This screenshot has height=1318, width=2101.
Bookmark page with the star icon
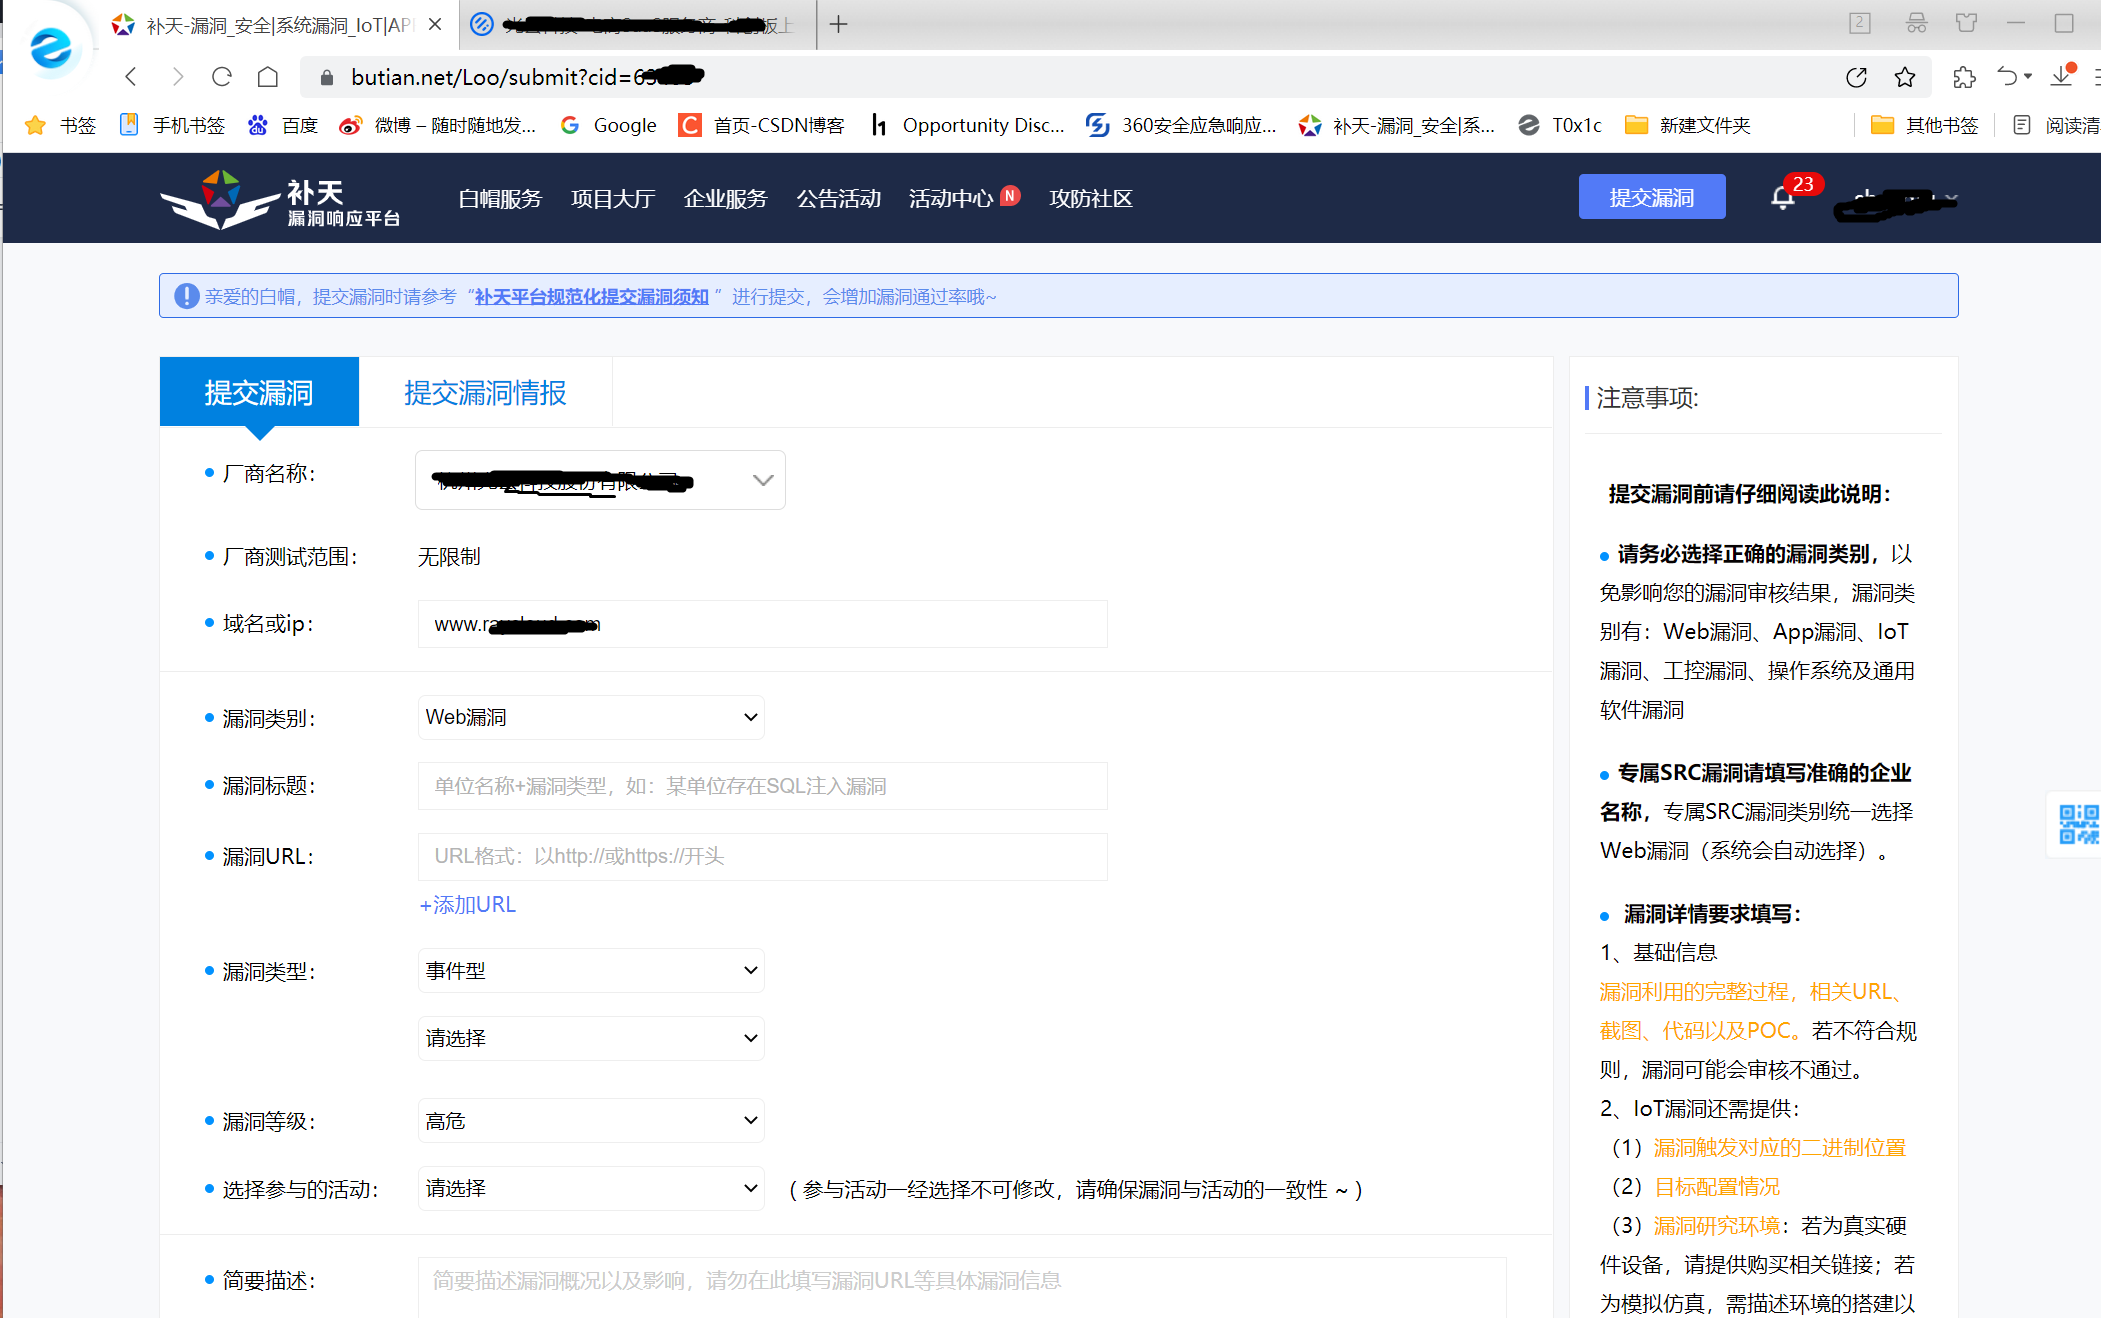1904,77
